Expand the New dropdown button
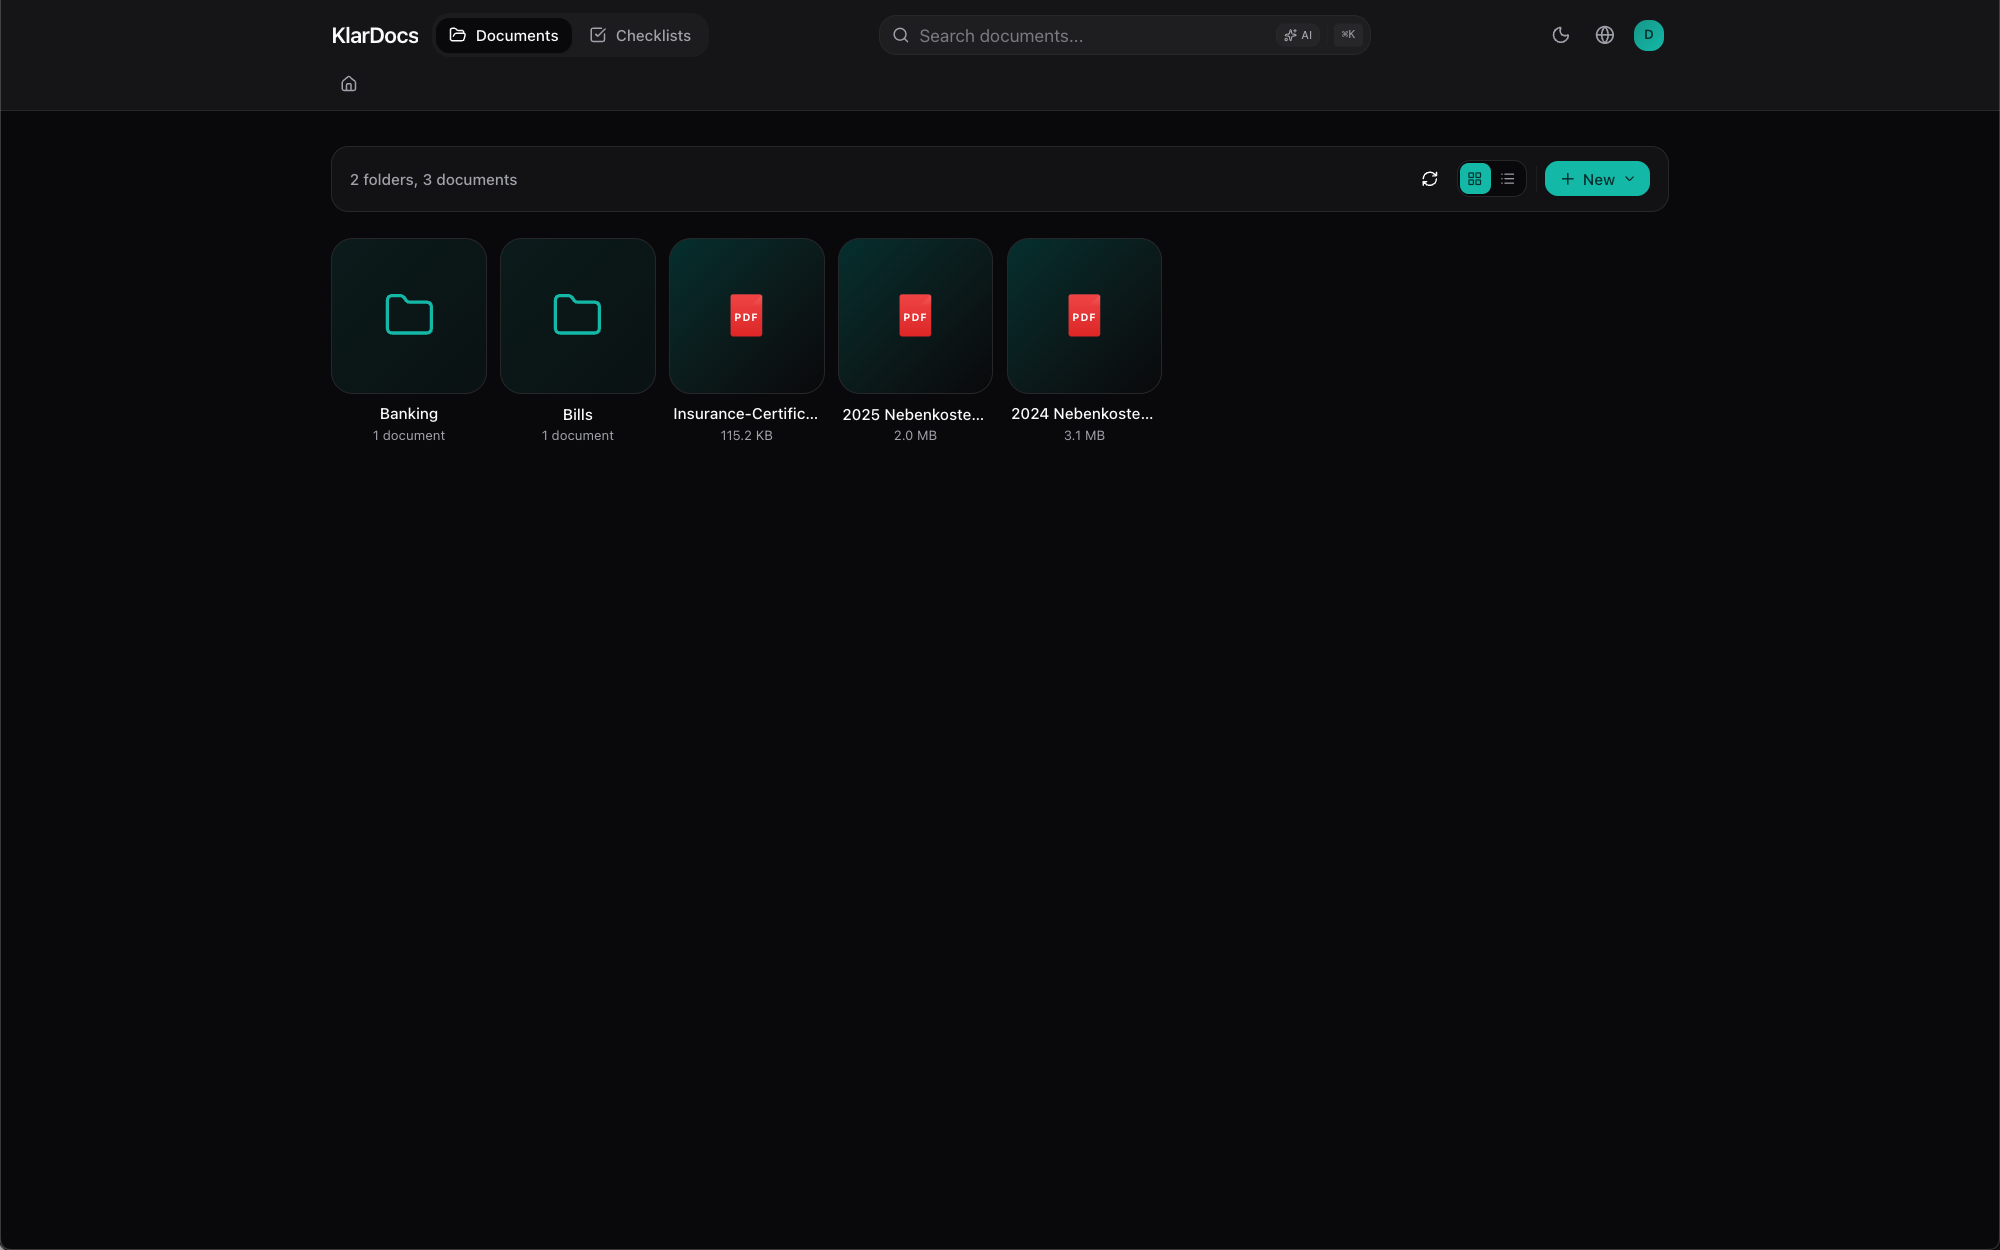2000x1250 pixels. pyautogui.click(x=1597, y=179)
